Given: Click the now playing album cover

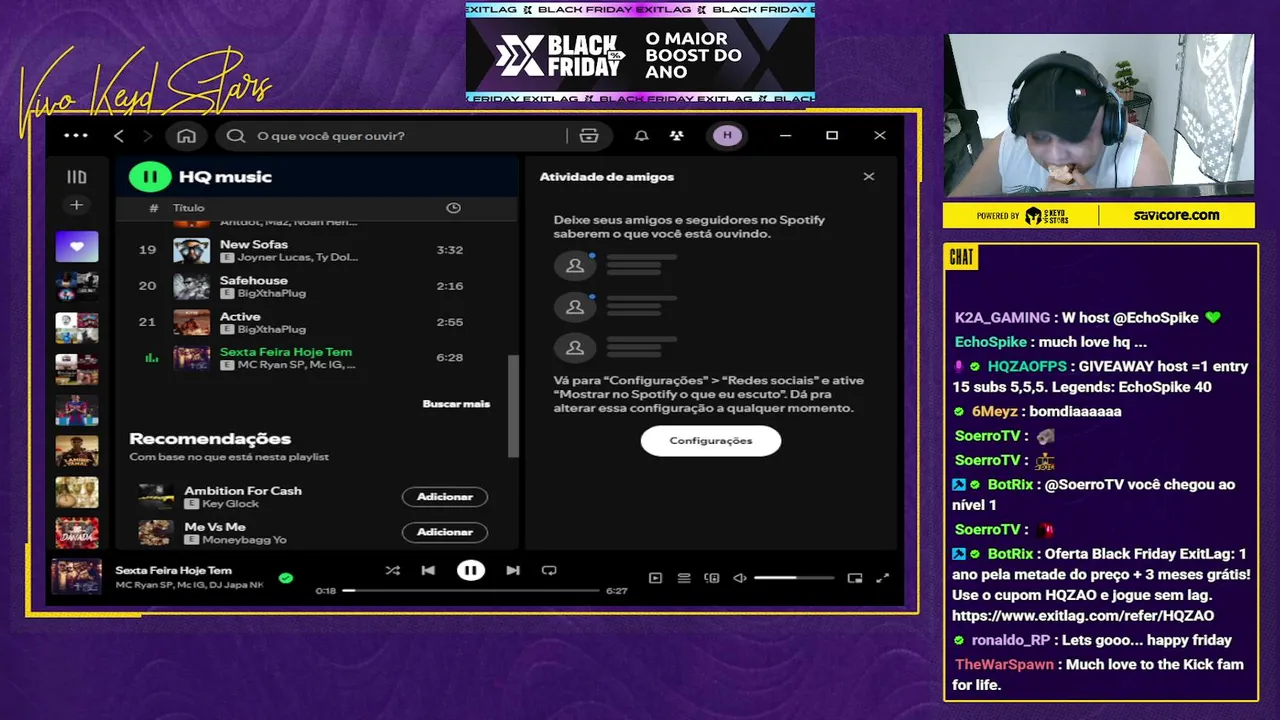Looking at the screenshot, I should (x=76, y=577).
